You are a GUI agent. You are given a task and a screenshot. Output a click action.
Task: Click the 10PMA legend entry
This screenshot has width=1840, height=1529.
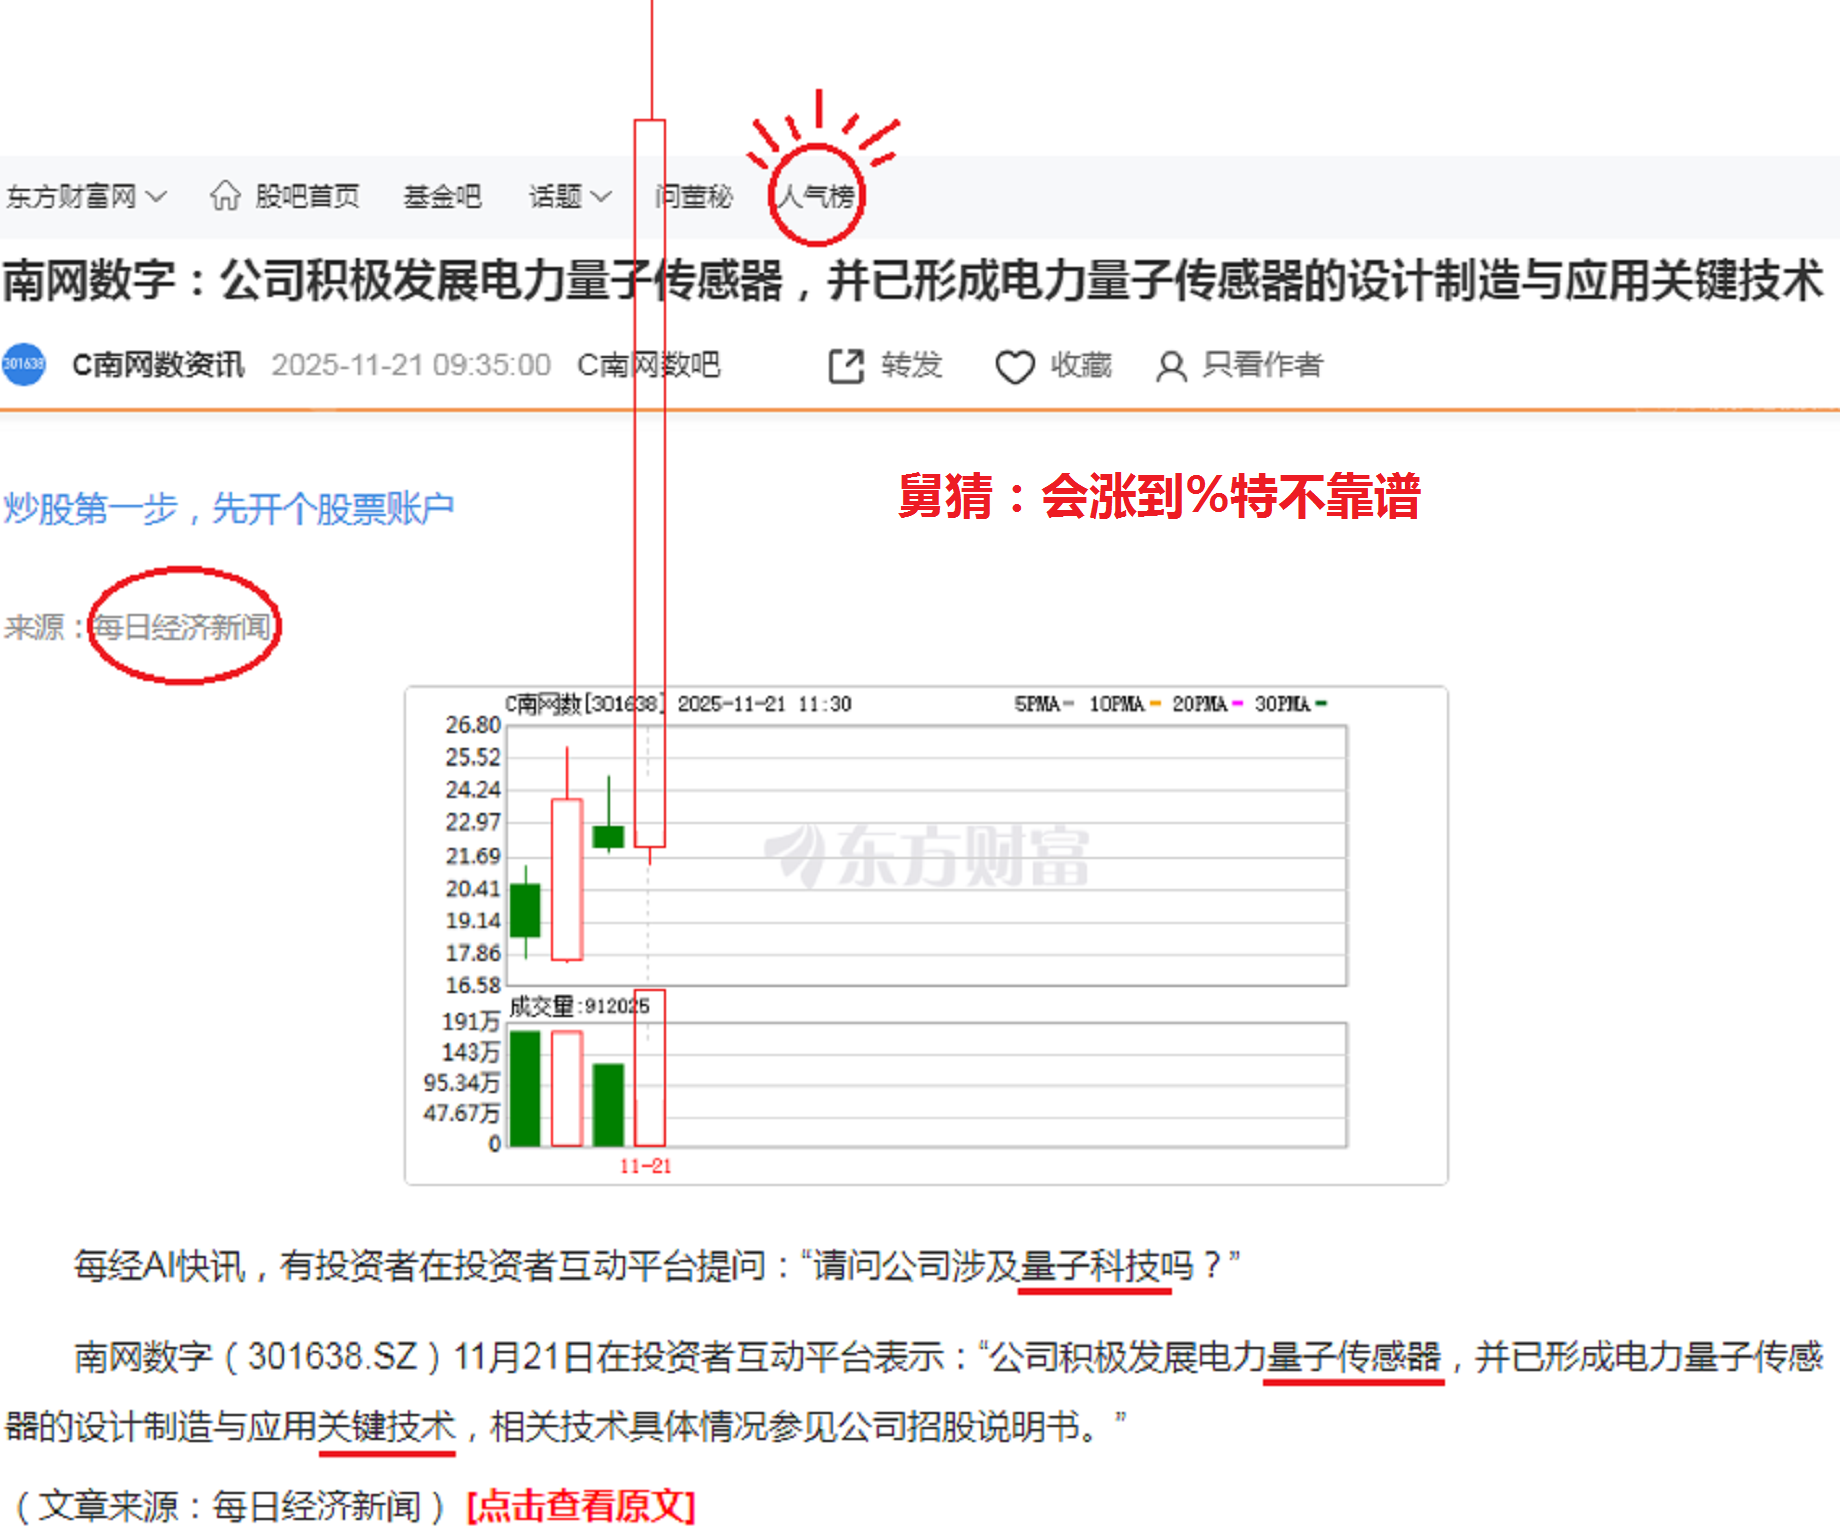click(x=1125, y=704)
